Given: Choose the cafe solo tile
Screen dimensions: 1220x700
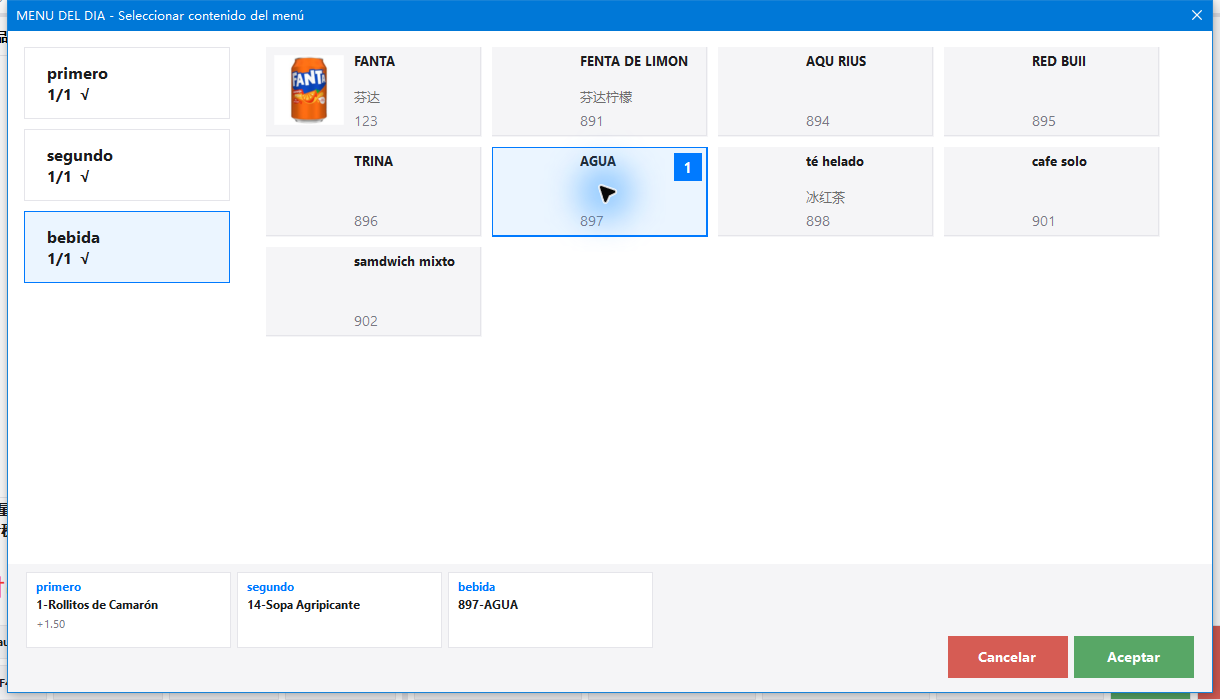Looking at the screenshot, I should [1052, 191].
